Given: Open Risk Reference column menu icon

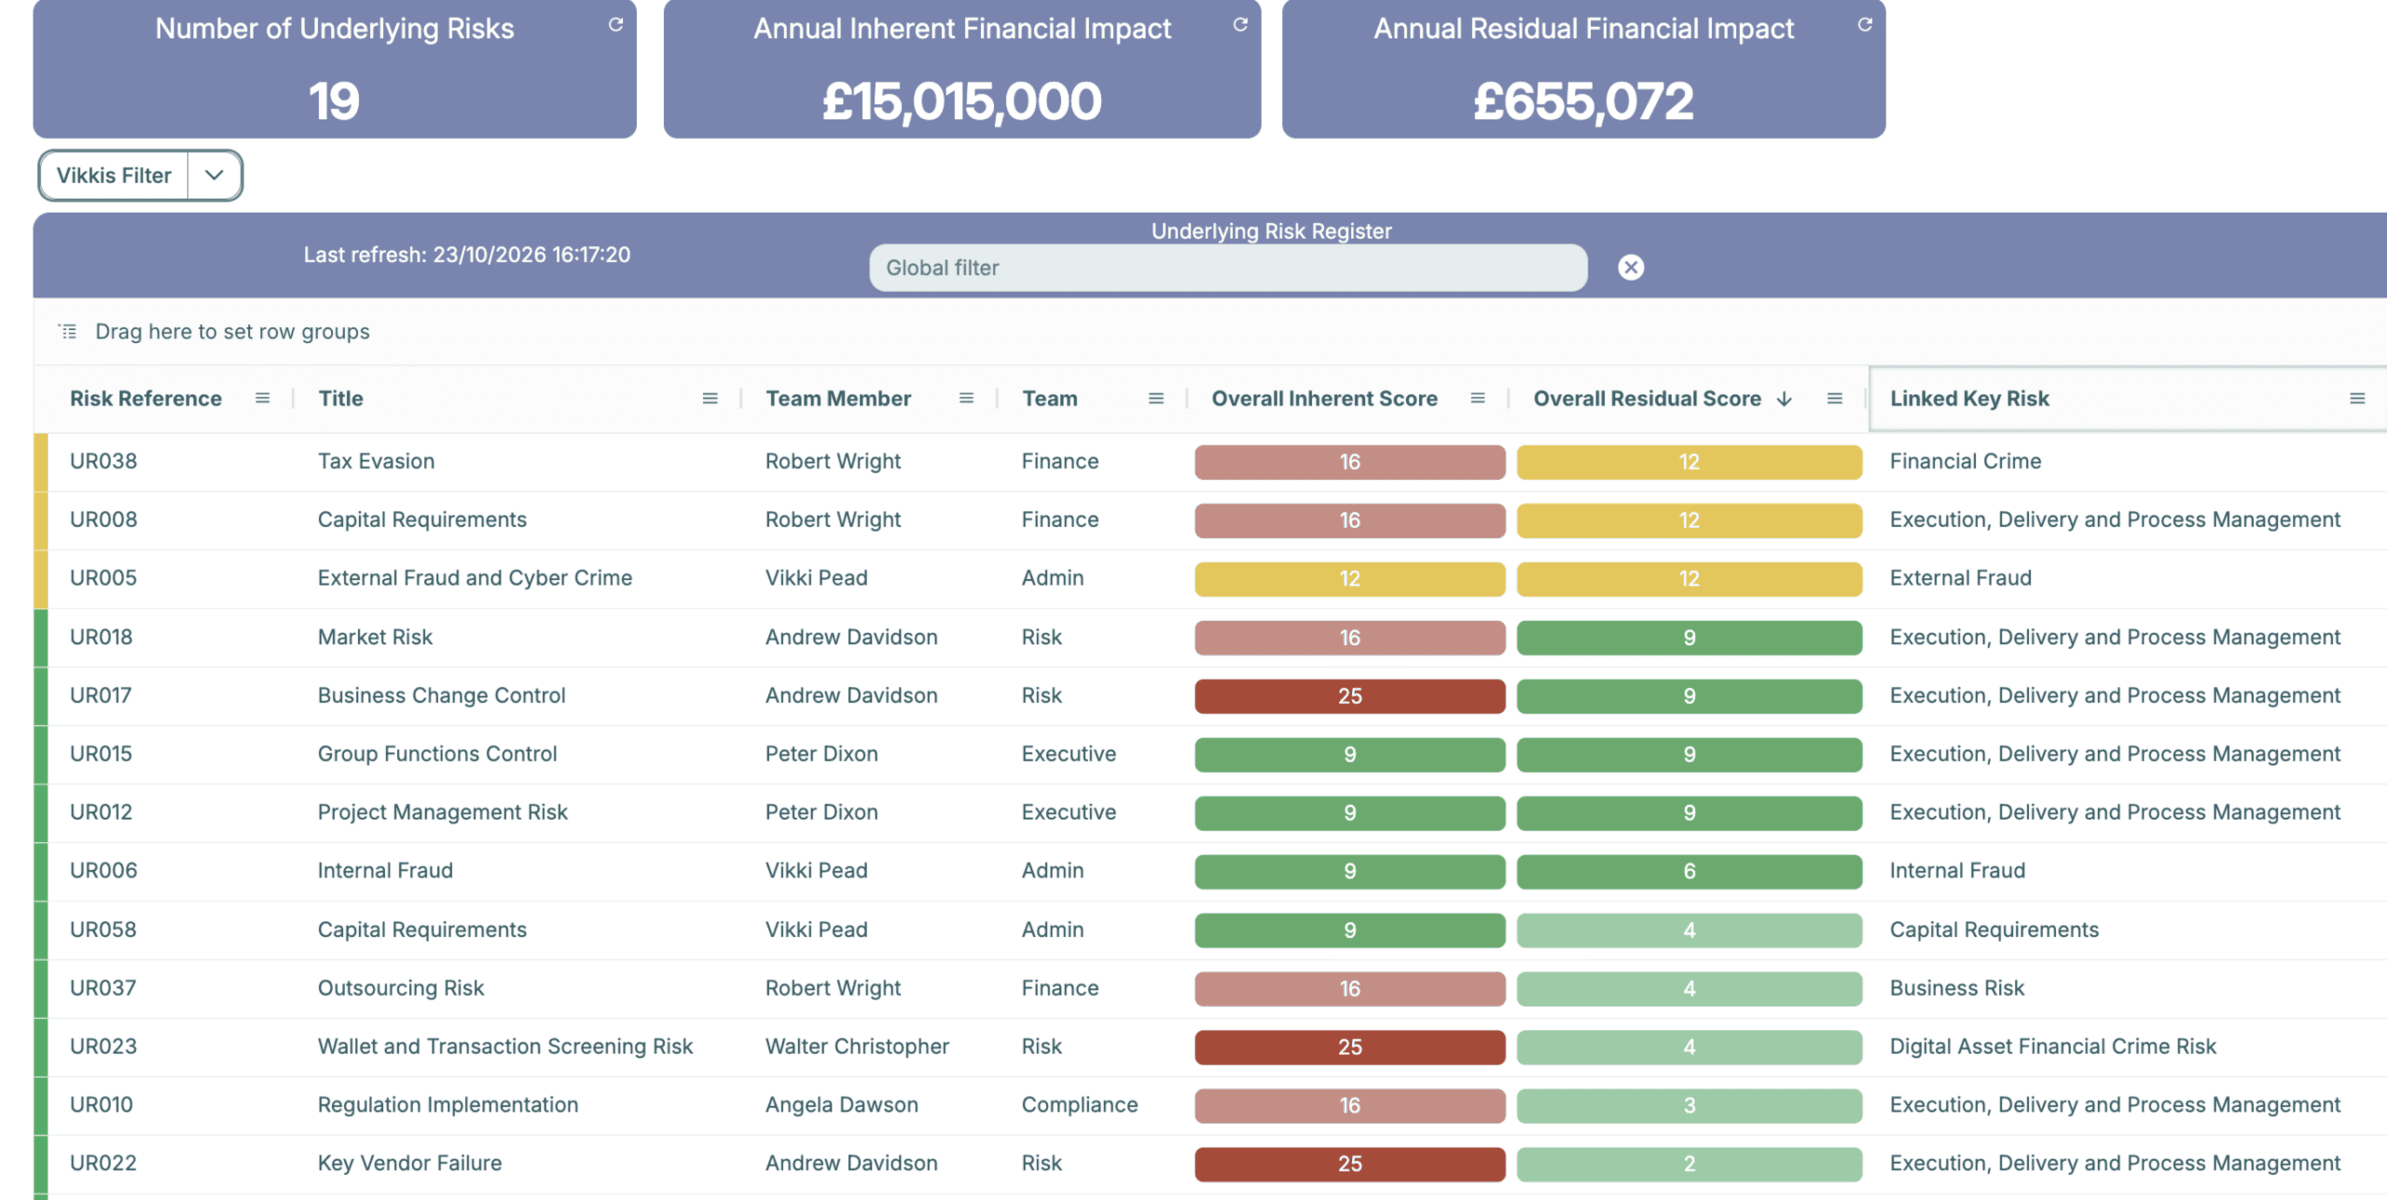Looking at the screenshot, I should (262, 398).
